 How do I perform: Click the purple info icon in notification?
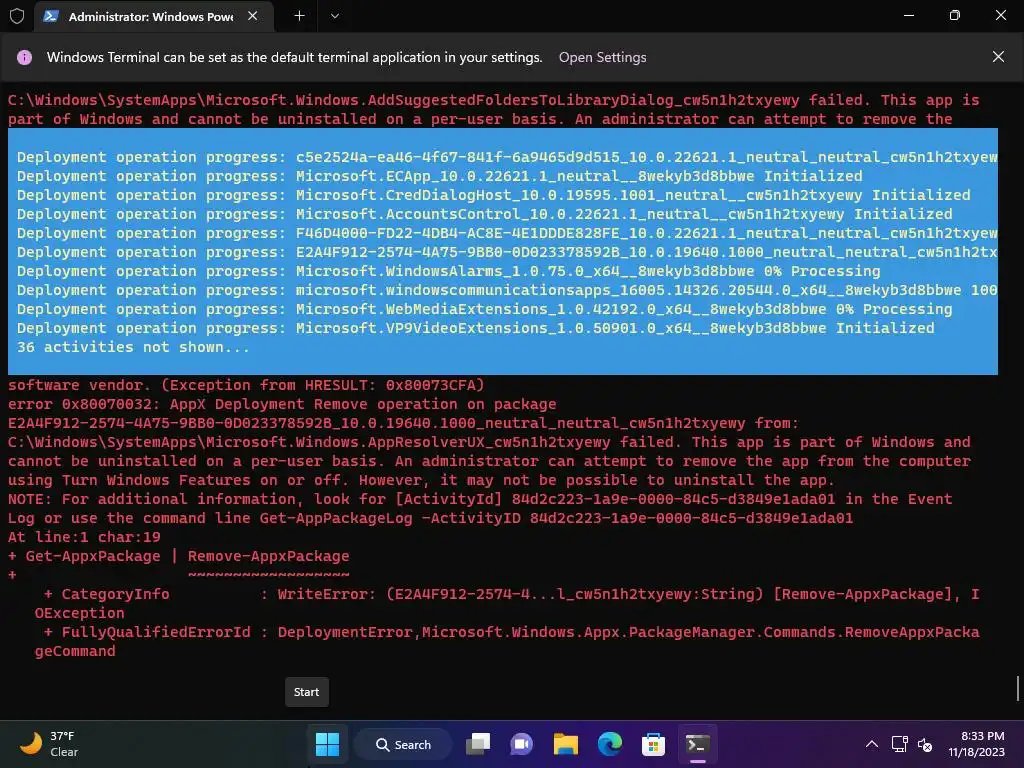(24, 57)
